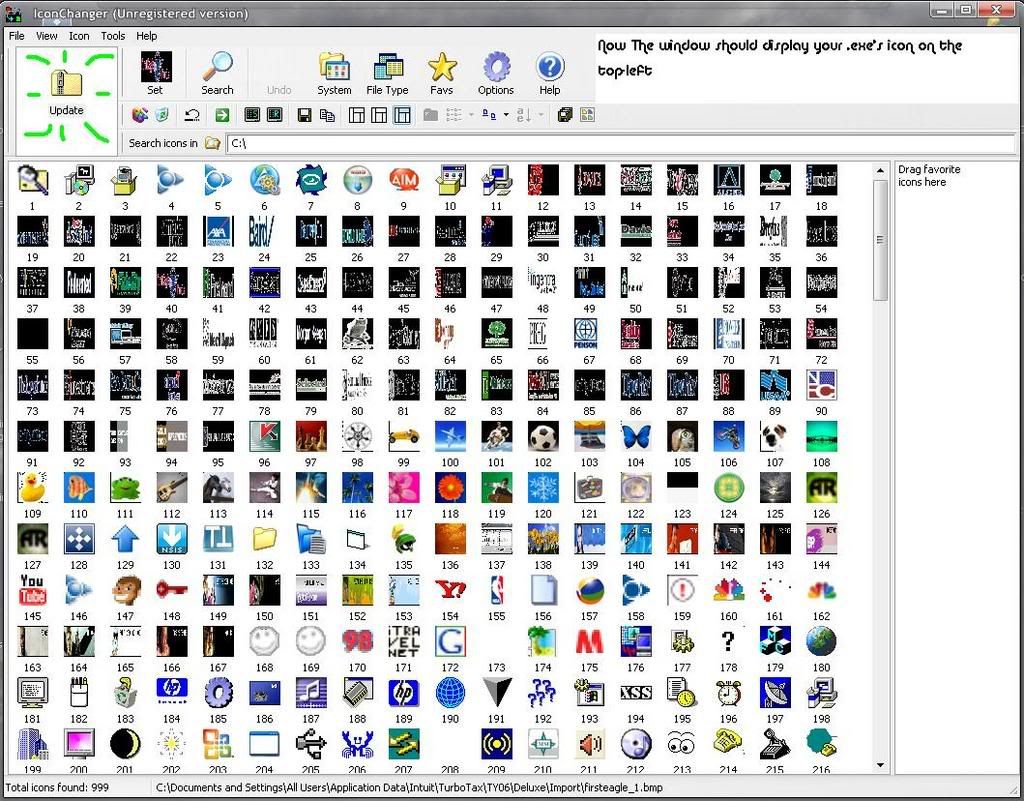
Task: Select the green frog icon numbered 111
Action: (125, 488)
